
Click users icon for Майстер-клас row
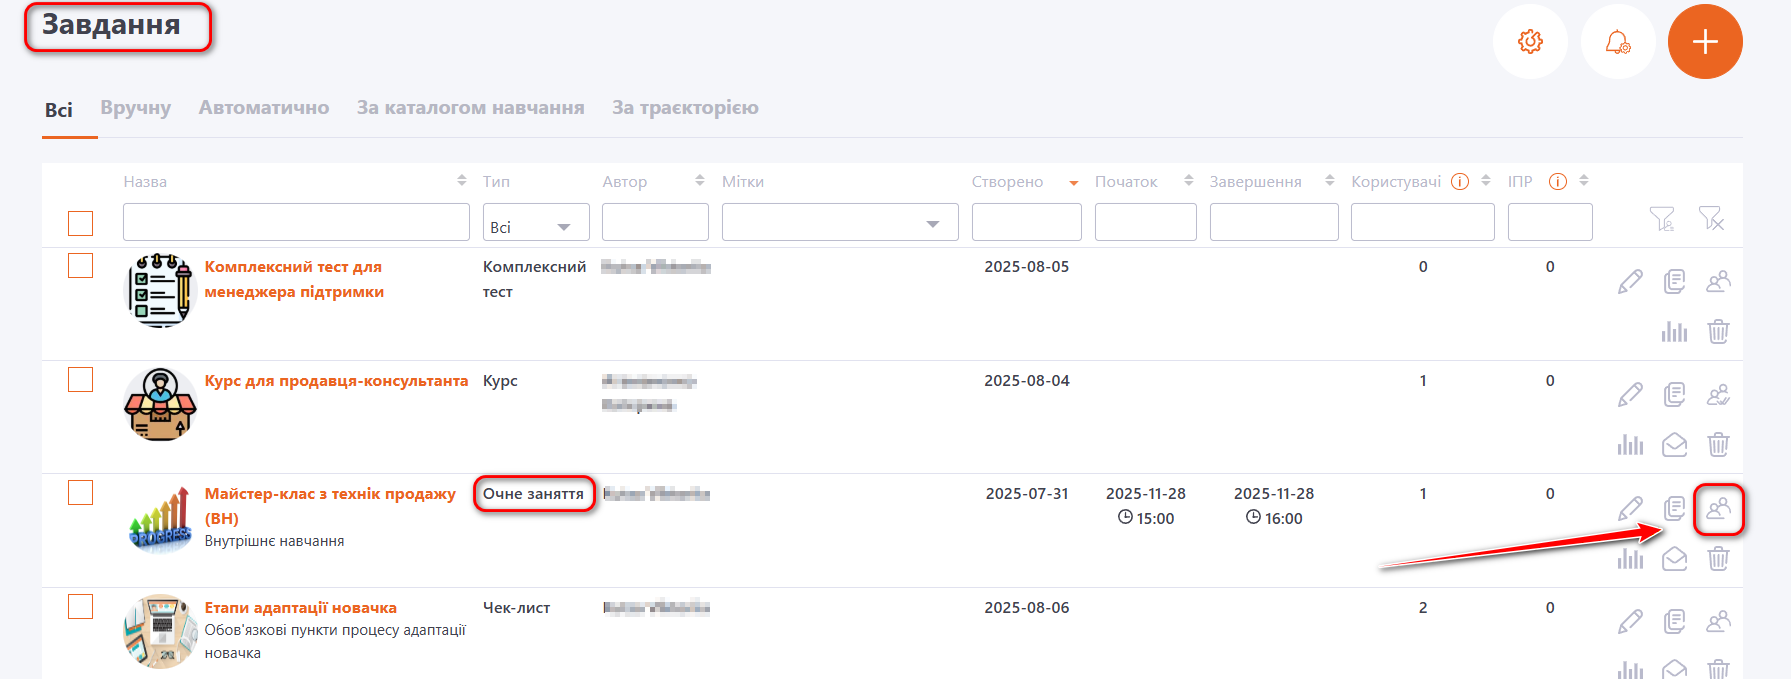(1718, 509)
